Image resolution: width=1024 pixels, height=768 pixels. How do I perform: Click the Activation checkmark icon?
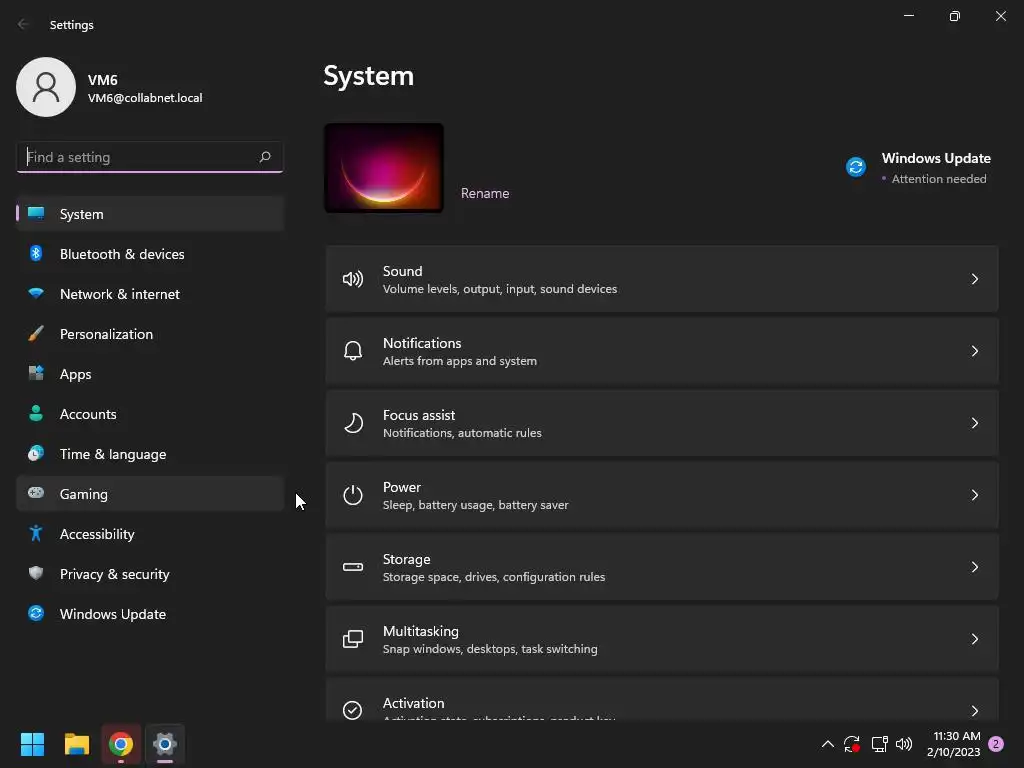353,710
